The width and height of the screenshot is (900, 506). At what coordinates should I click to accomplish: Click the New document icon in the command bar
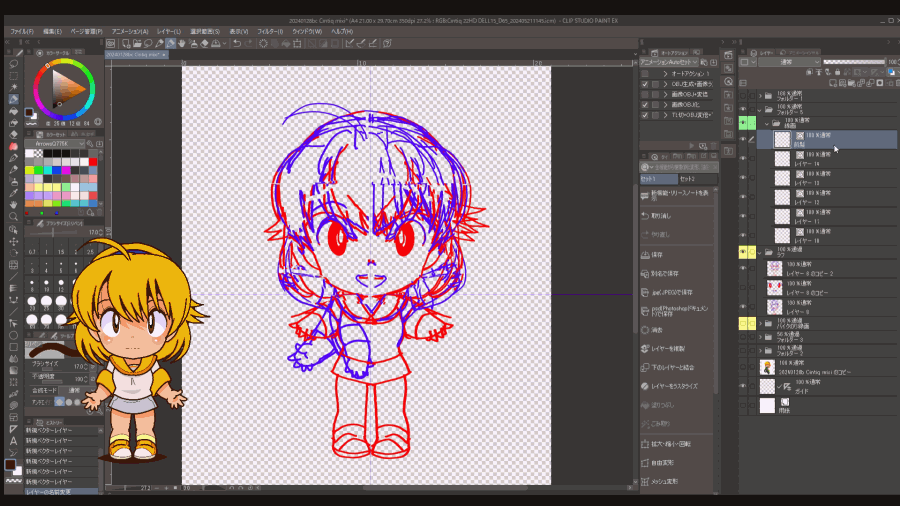click(126, 44)
